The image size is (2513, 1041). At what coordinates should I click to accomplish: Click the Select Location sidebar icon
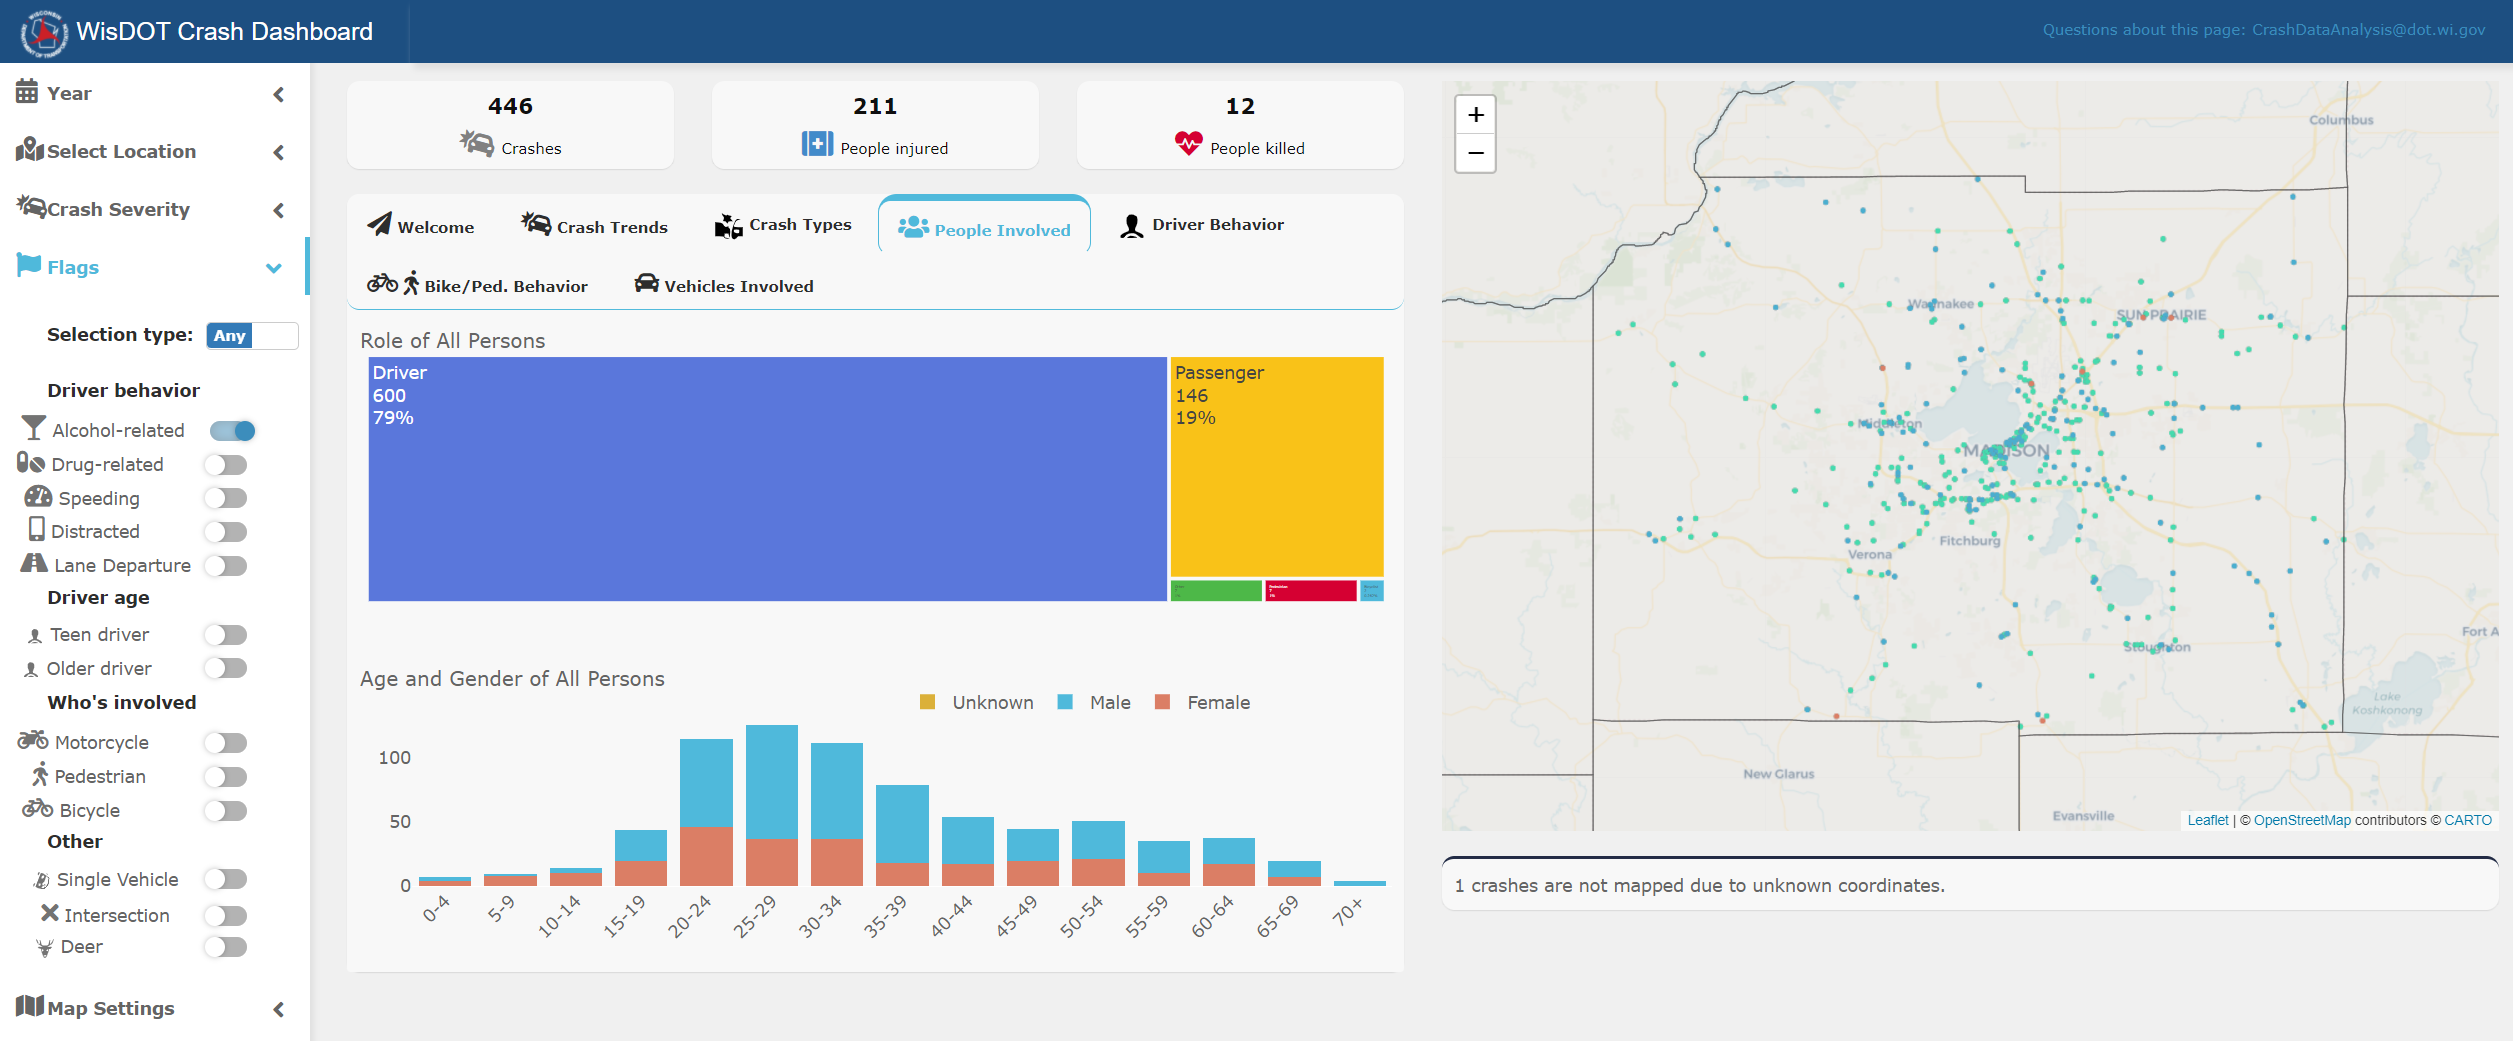pos(29,150)
